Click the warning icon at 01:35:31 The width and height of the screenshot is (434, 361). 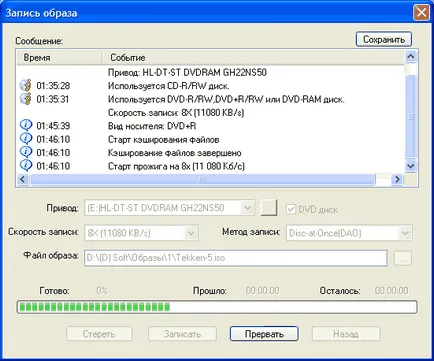coord(26,99)
